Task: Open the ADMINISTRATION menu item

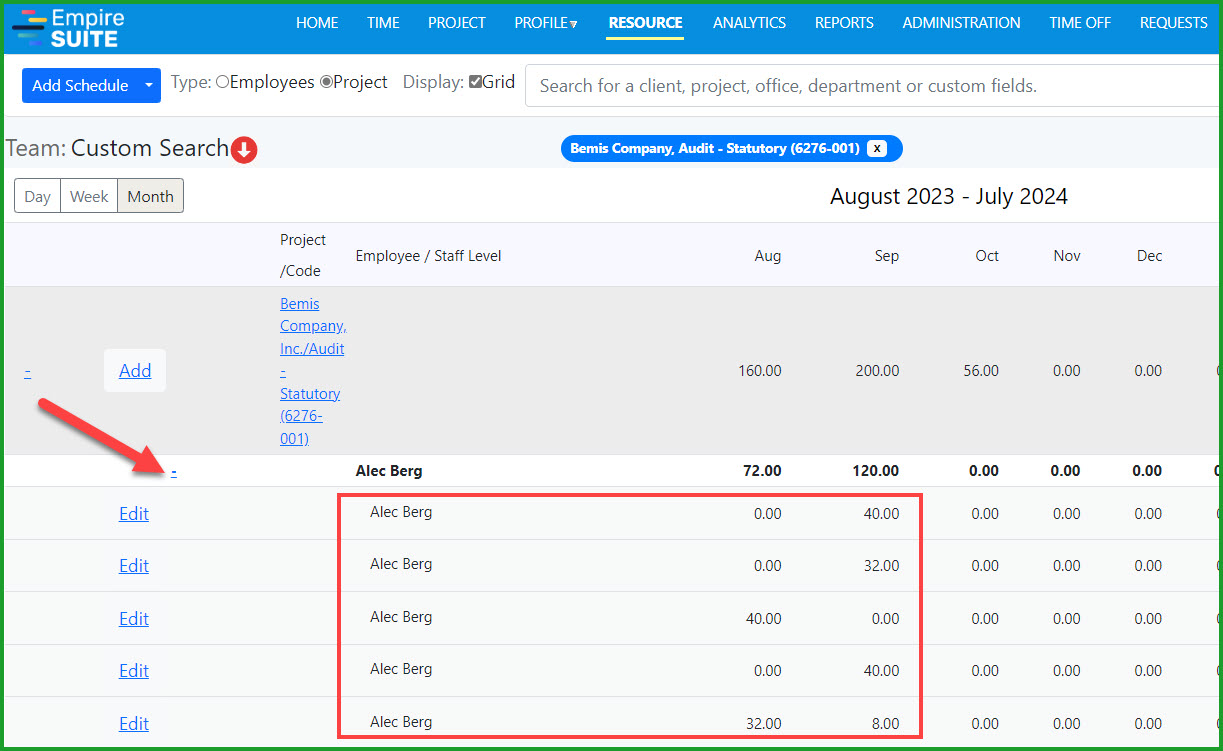Action: pyautogui.click(x=961, y=23)
